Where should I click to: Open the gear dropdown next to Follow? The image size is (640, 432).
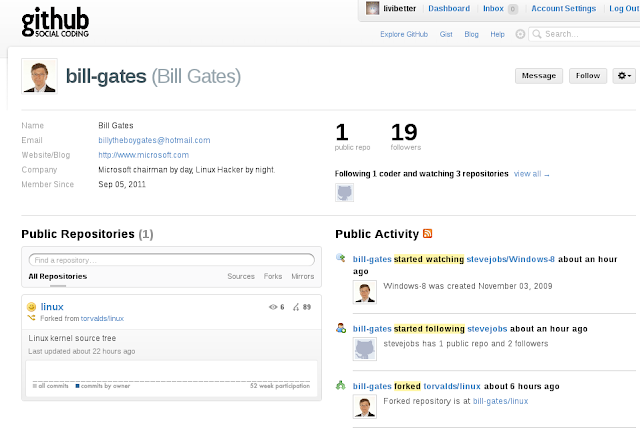point(623,75)
